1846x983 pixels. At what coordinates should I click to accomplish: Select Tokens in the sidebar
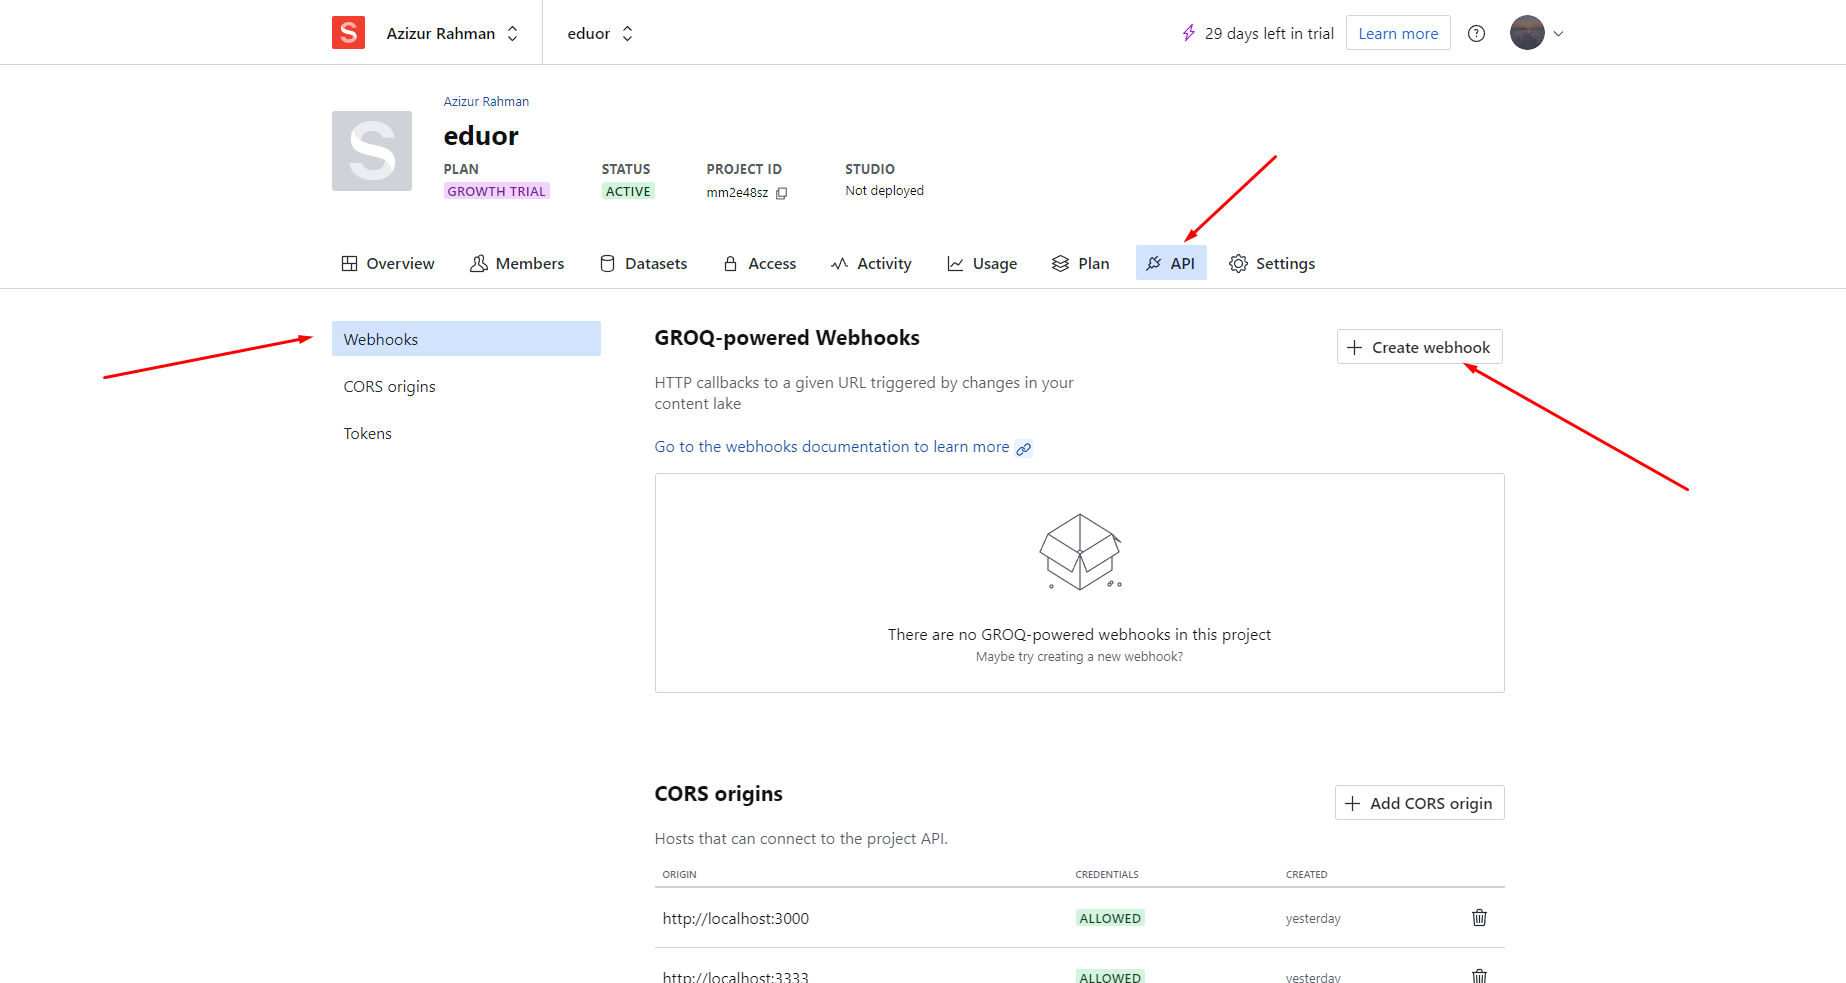click(x=368, y=433)
